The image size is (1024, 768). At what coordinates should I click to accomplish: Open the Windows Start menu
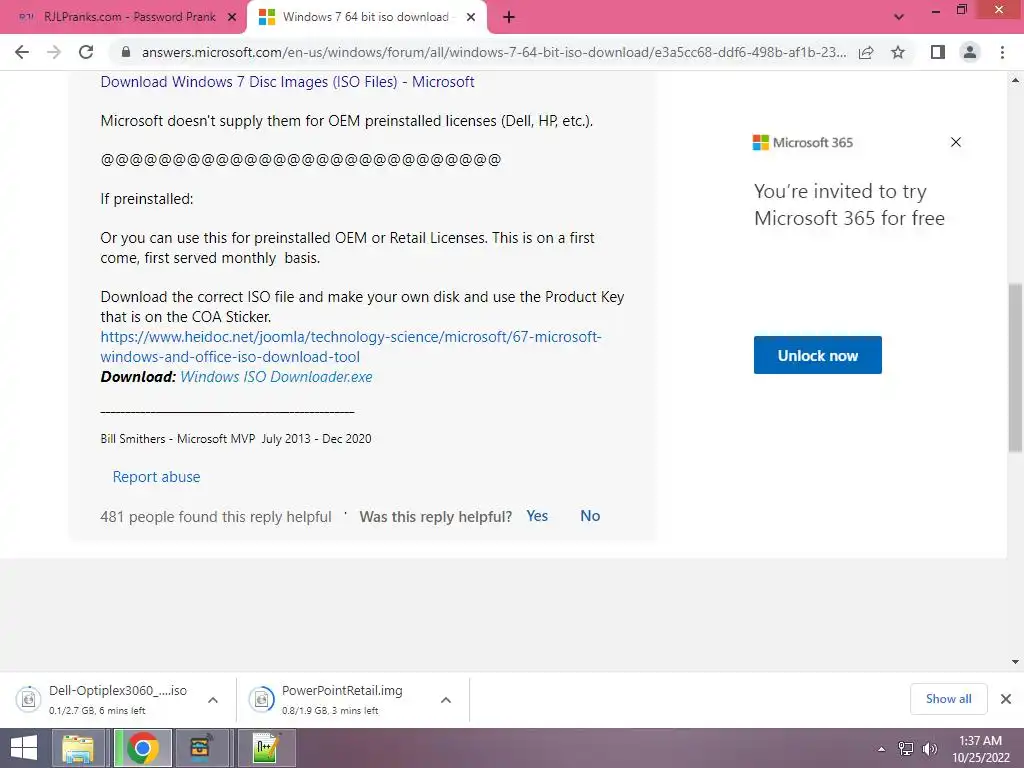[24, 748]
